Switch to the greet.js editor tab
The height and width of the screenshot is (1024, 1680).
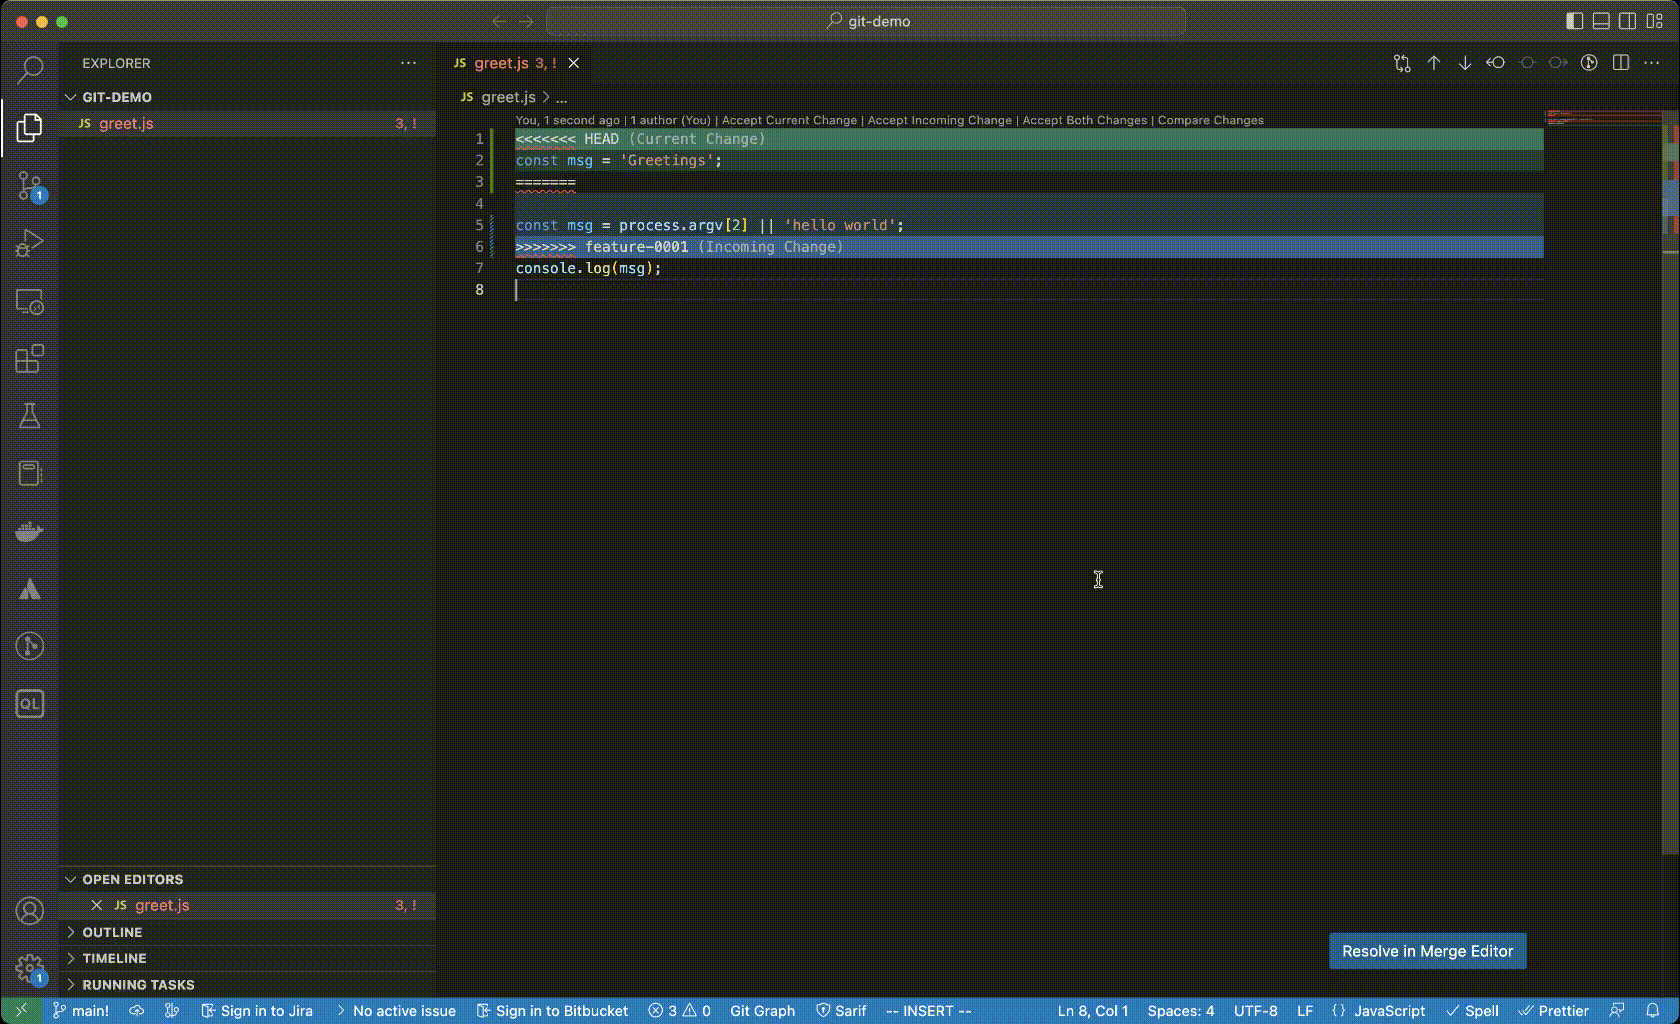tap(514, 63)
